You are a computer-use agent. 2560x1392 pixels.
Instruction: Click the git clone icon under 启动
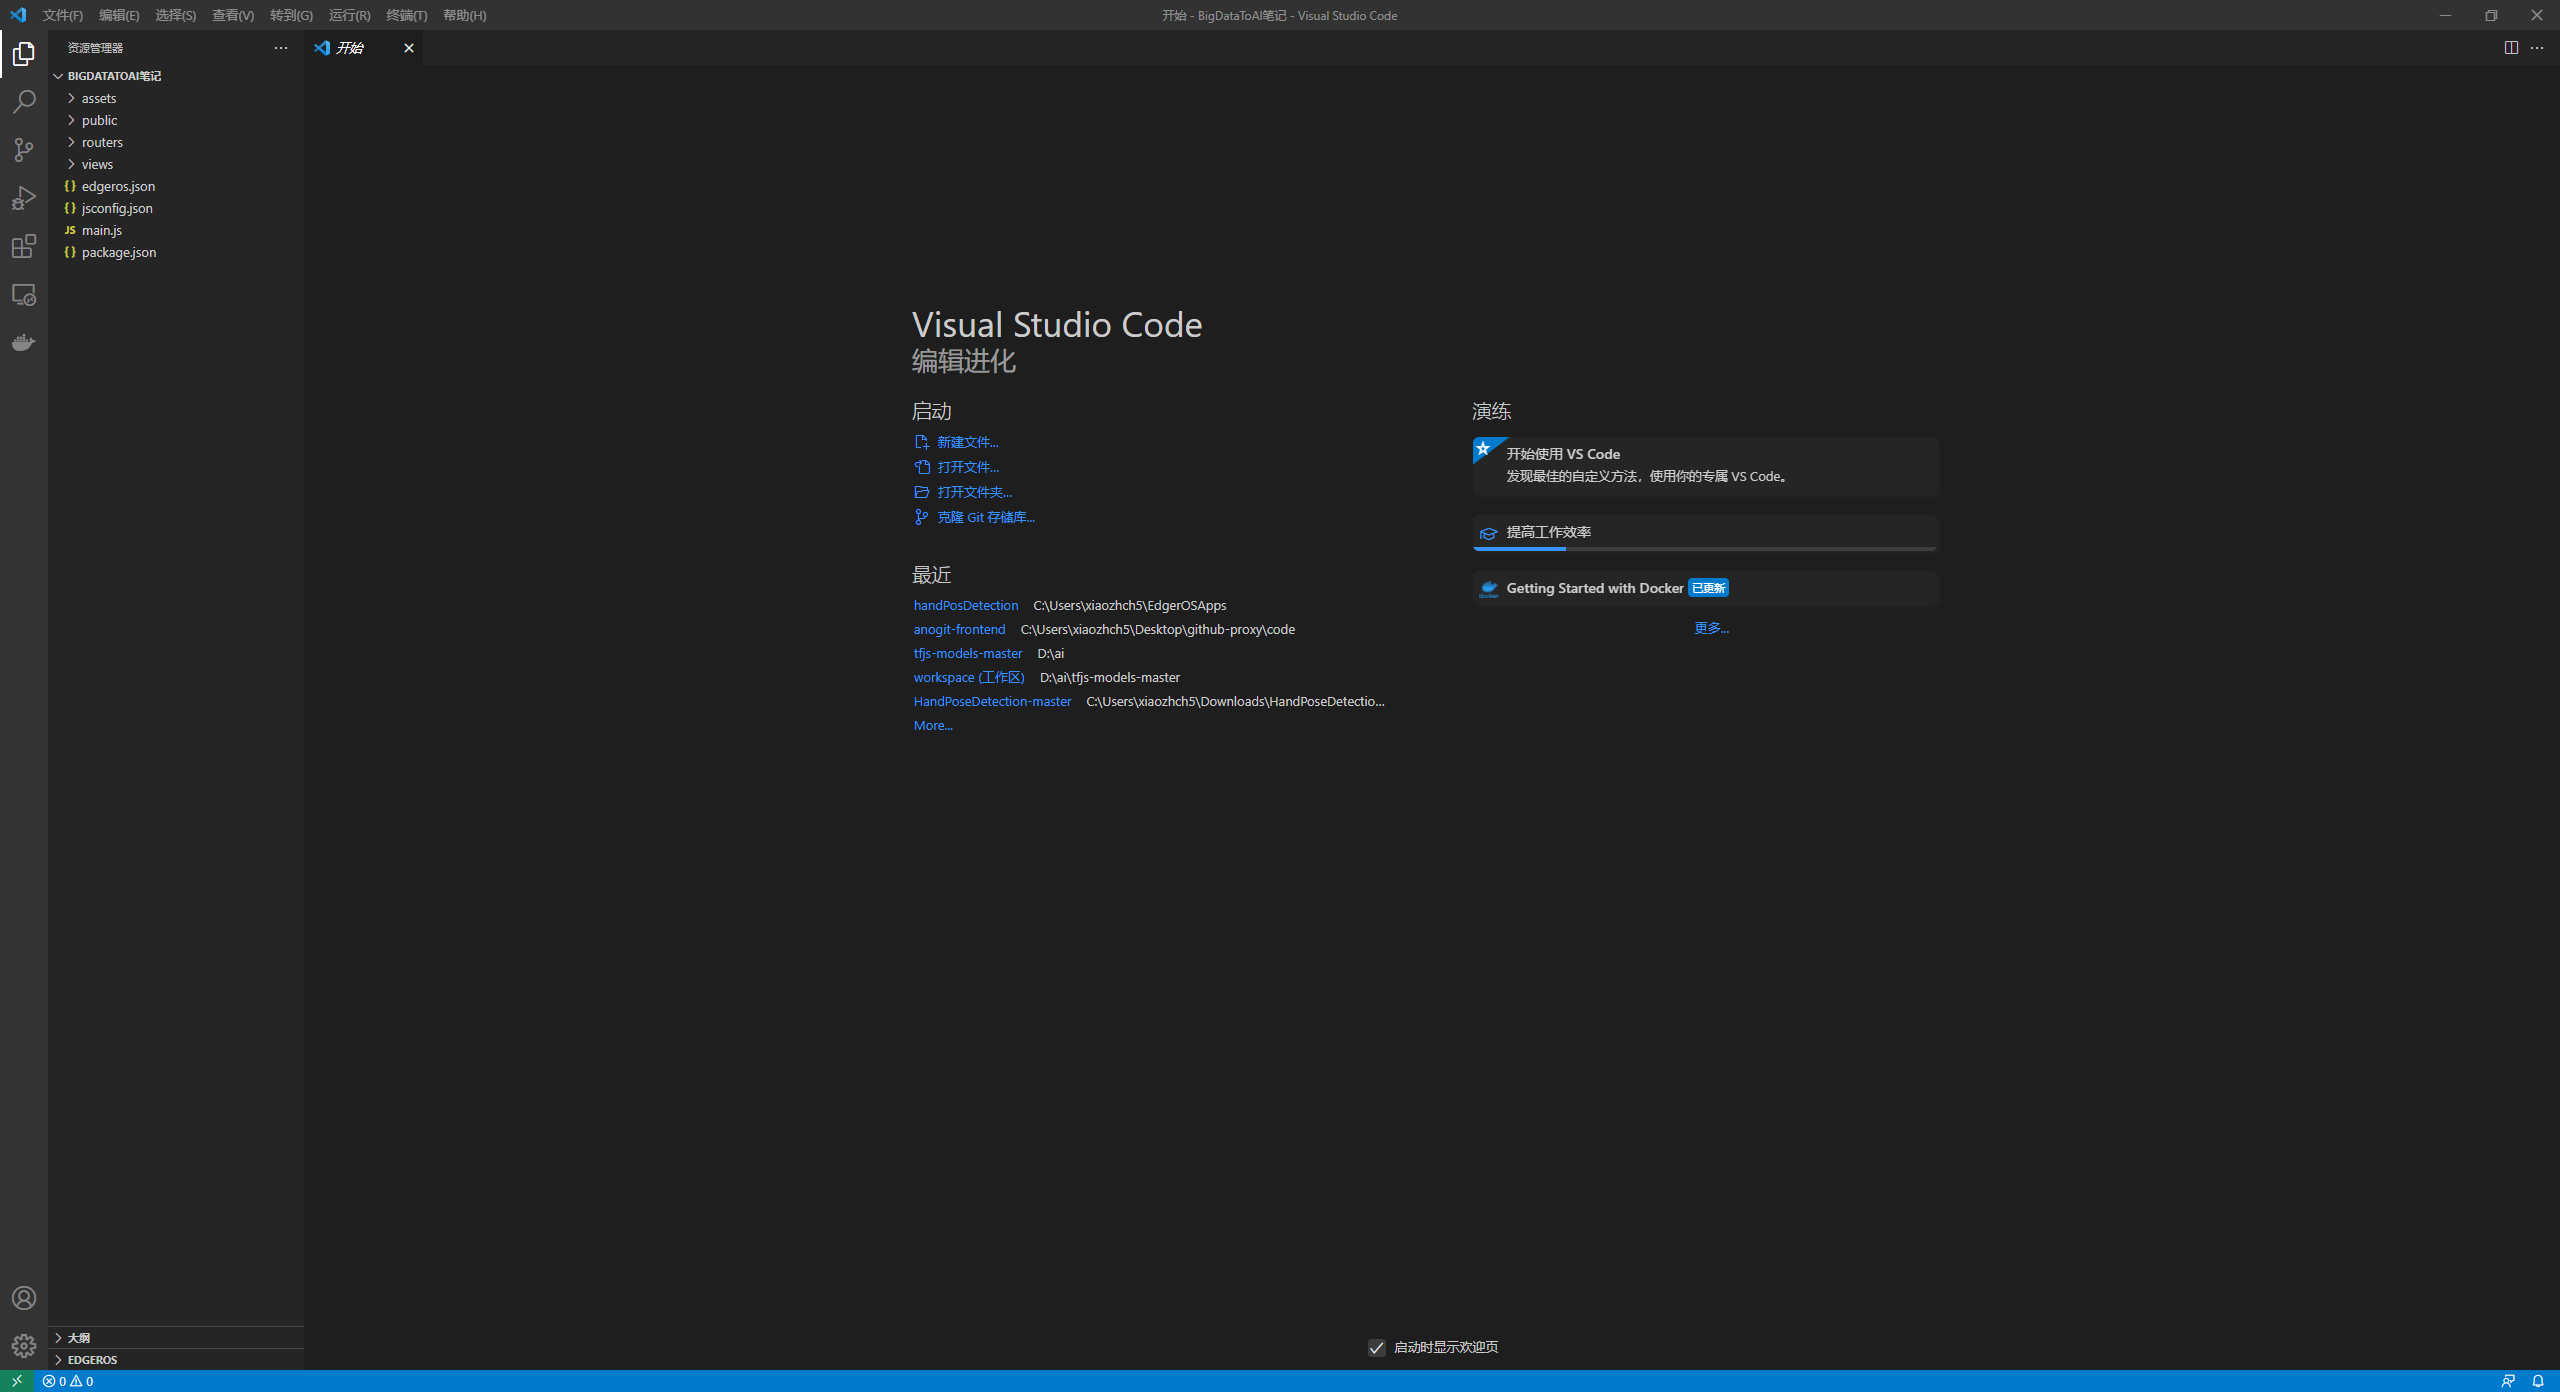point(922,517)
